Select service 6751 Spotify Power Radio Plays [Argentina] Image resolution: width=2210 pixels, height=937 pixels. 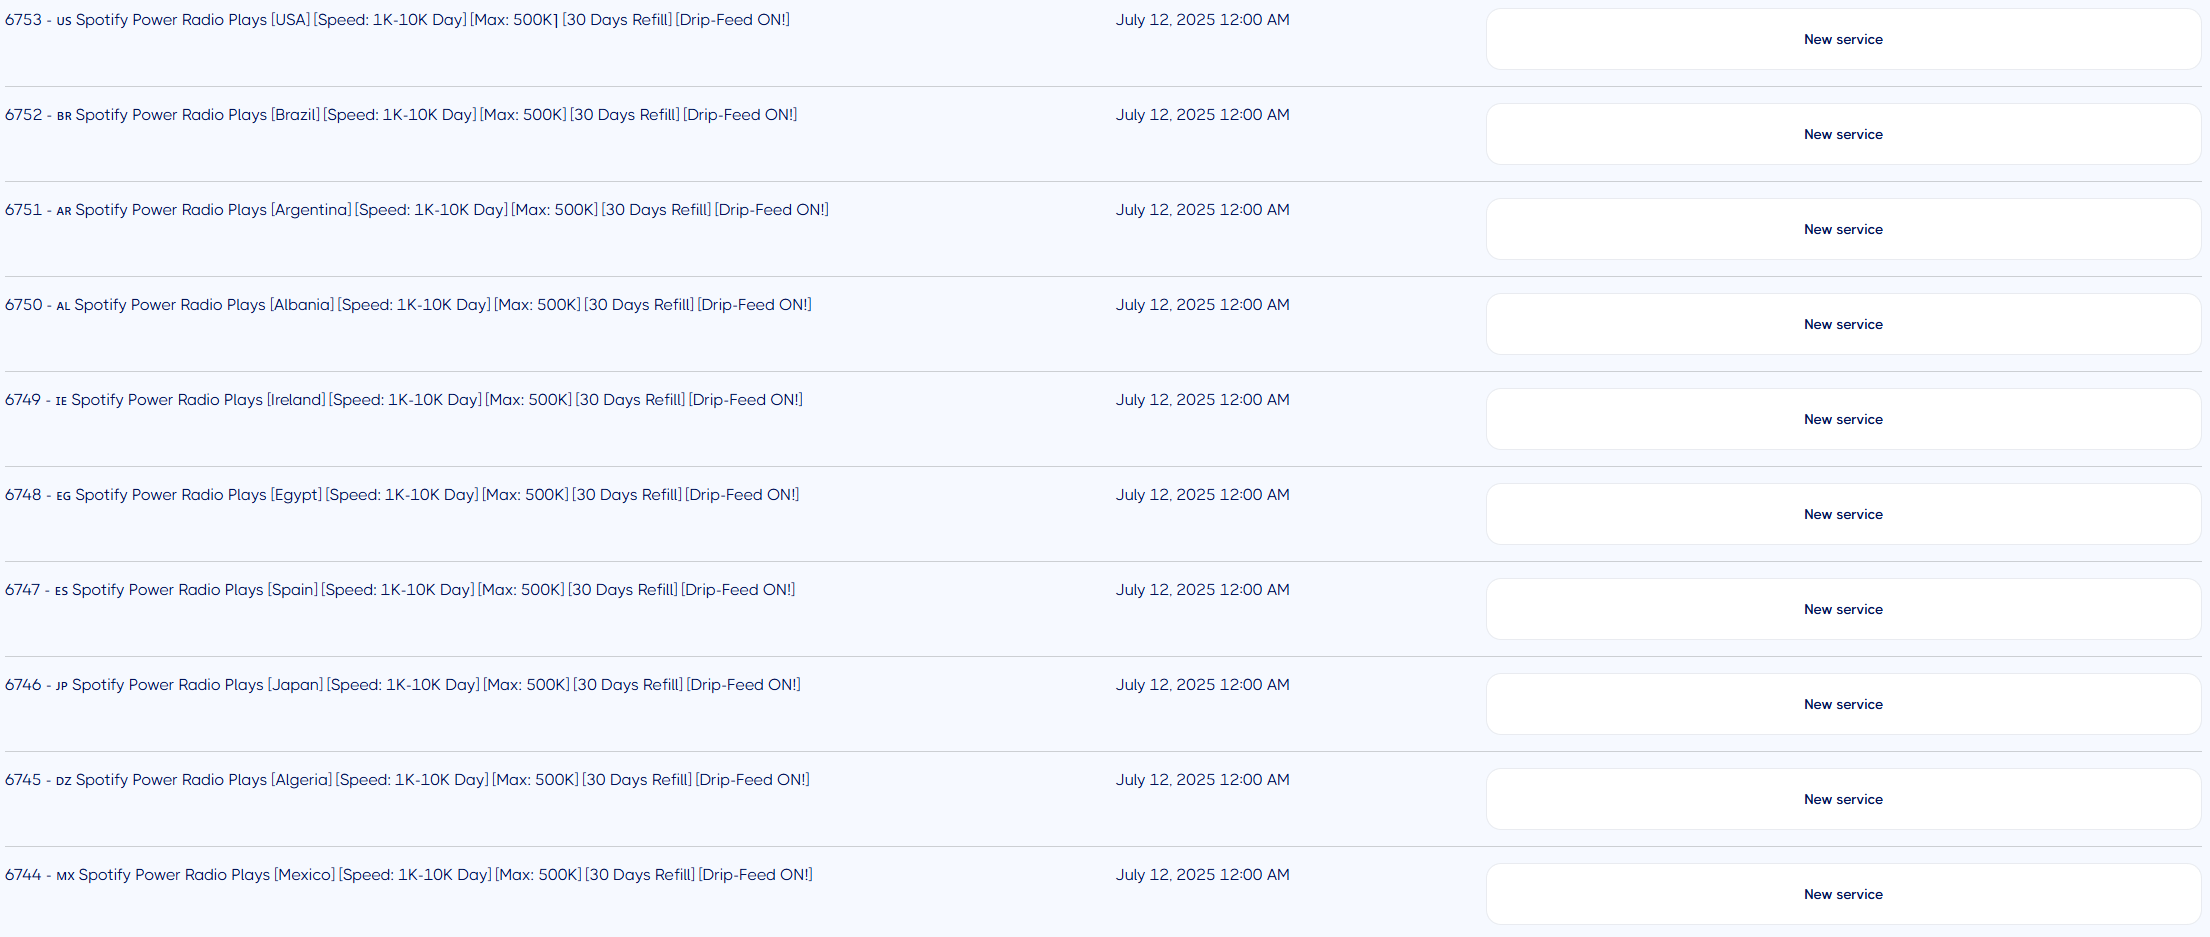tap(417, 210)
